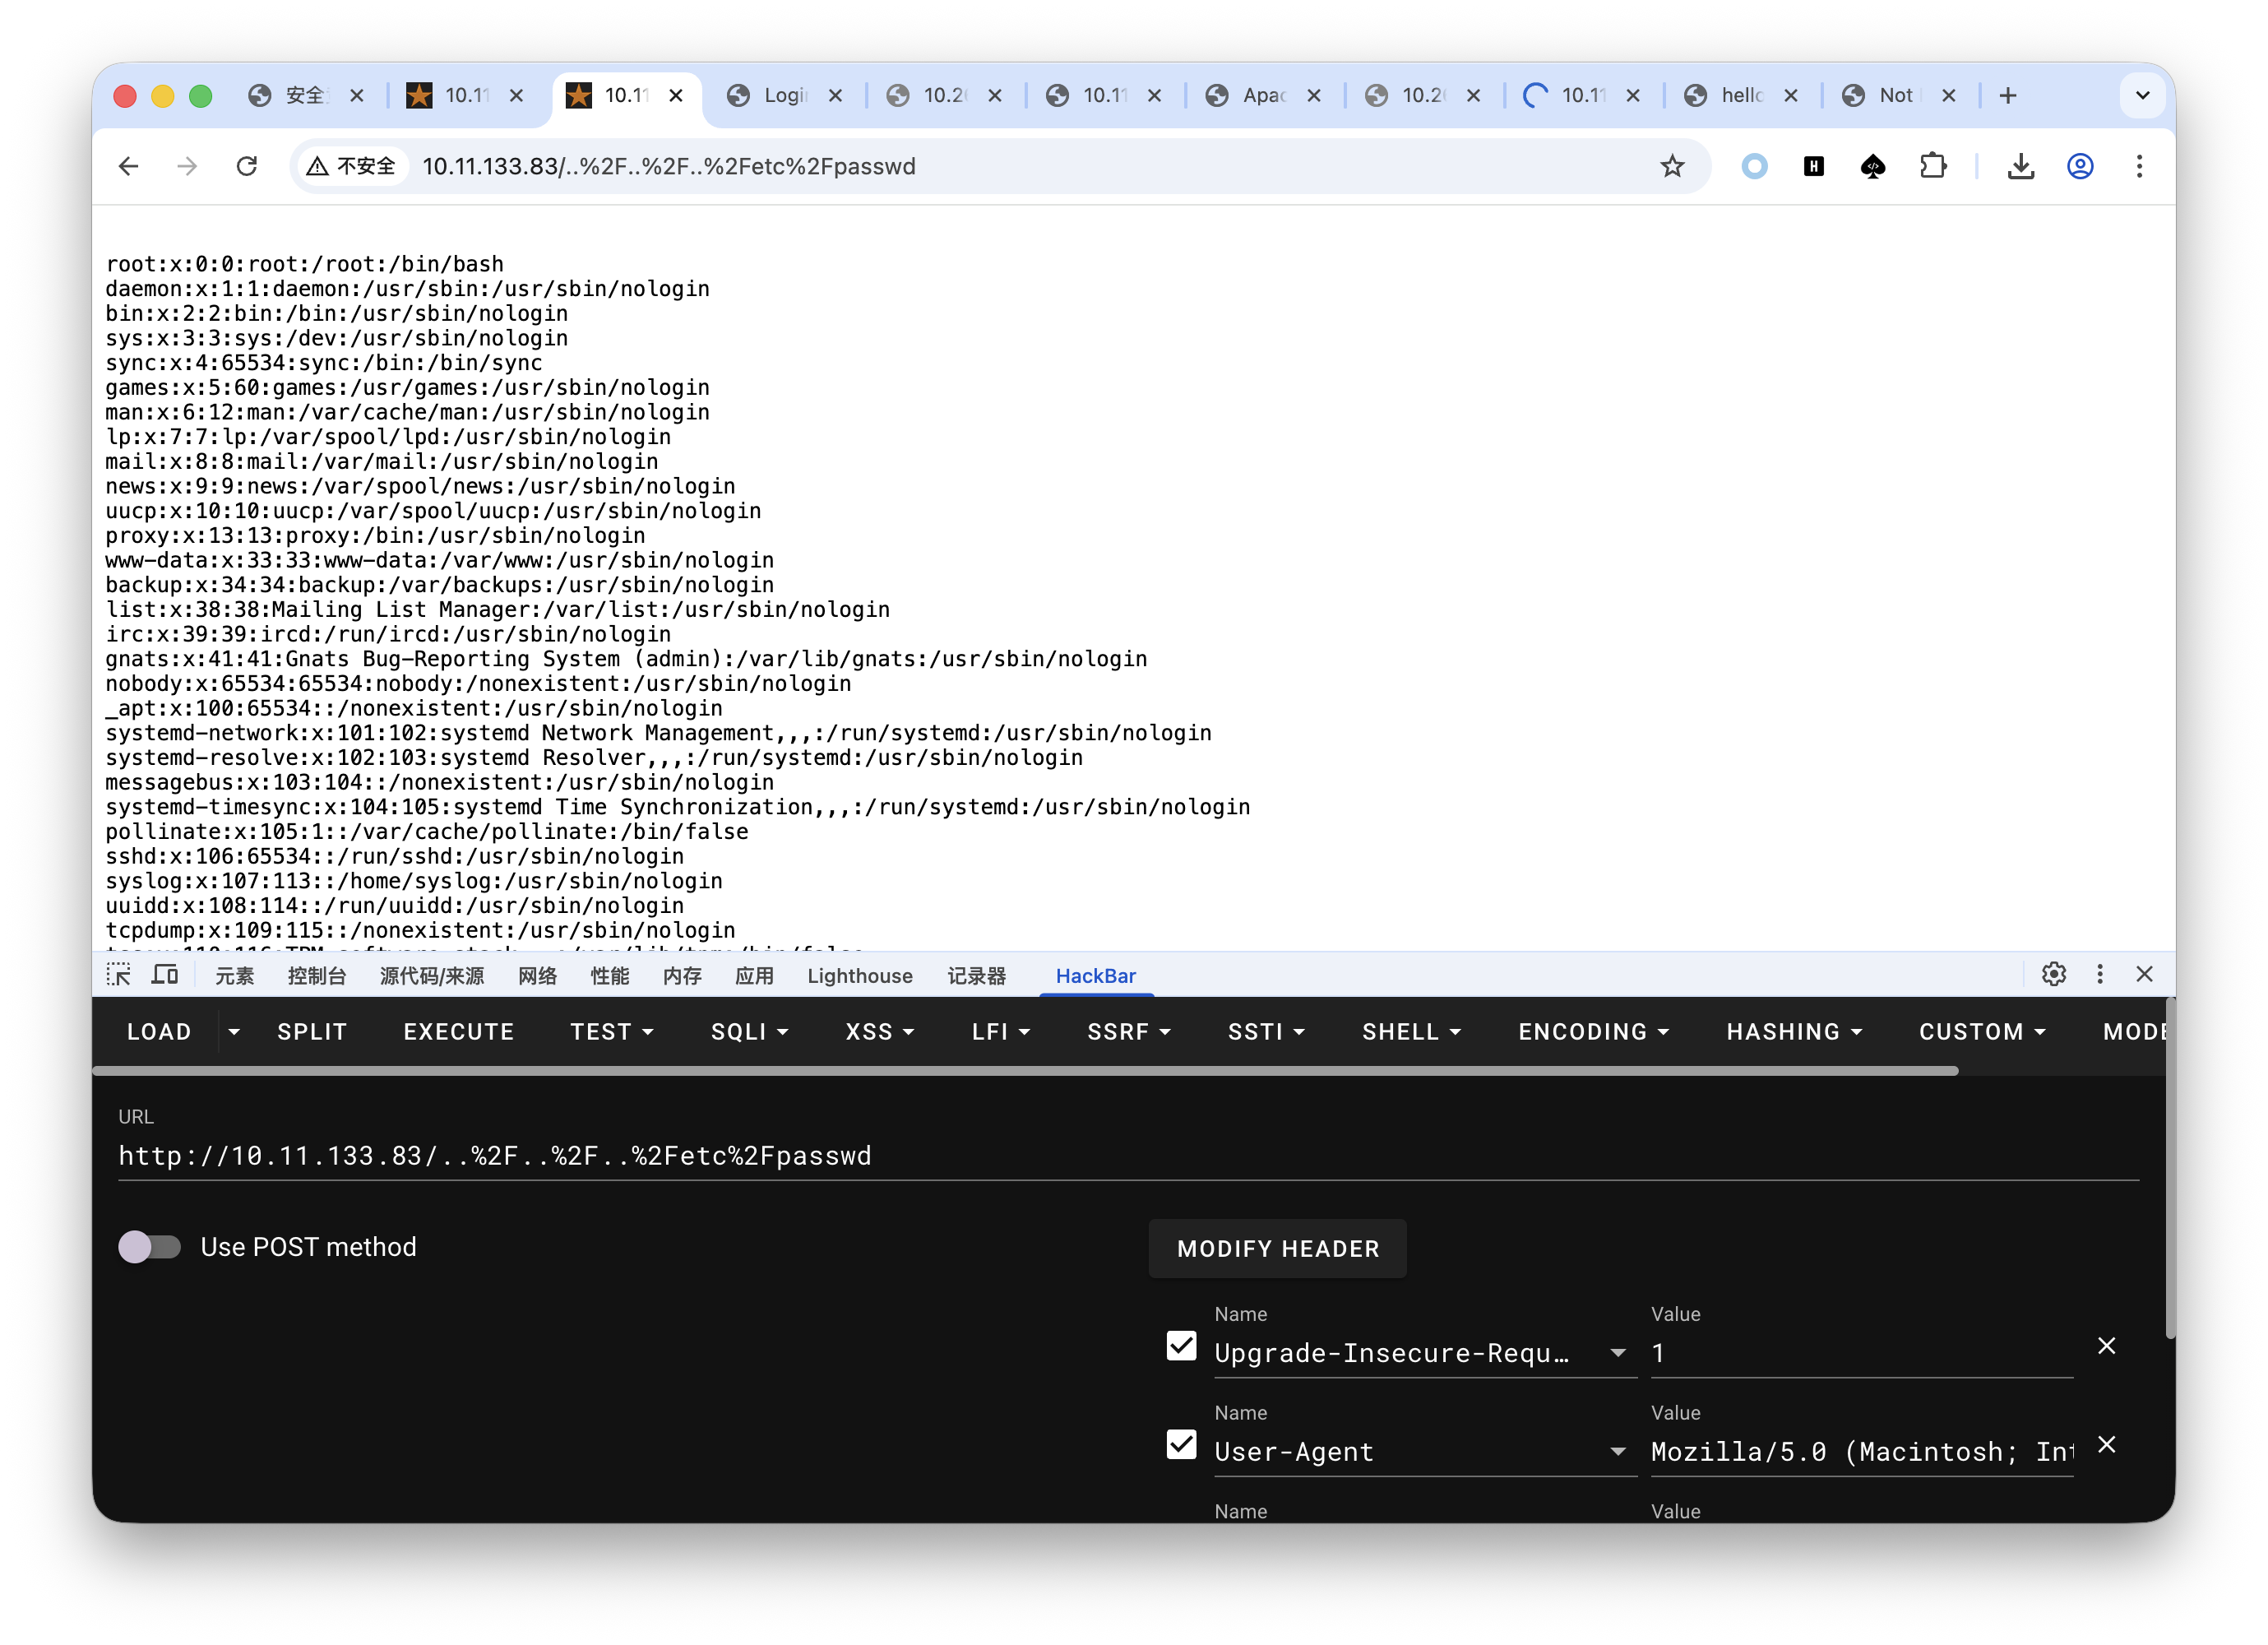Expand the LFI payload dropdown
2268x1645 pixels.
(x=1000, y=1032)
